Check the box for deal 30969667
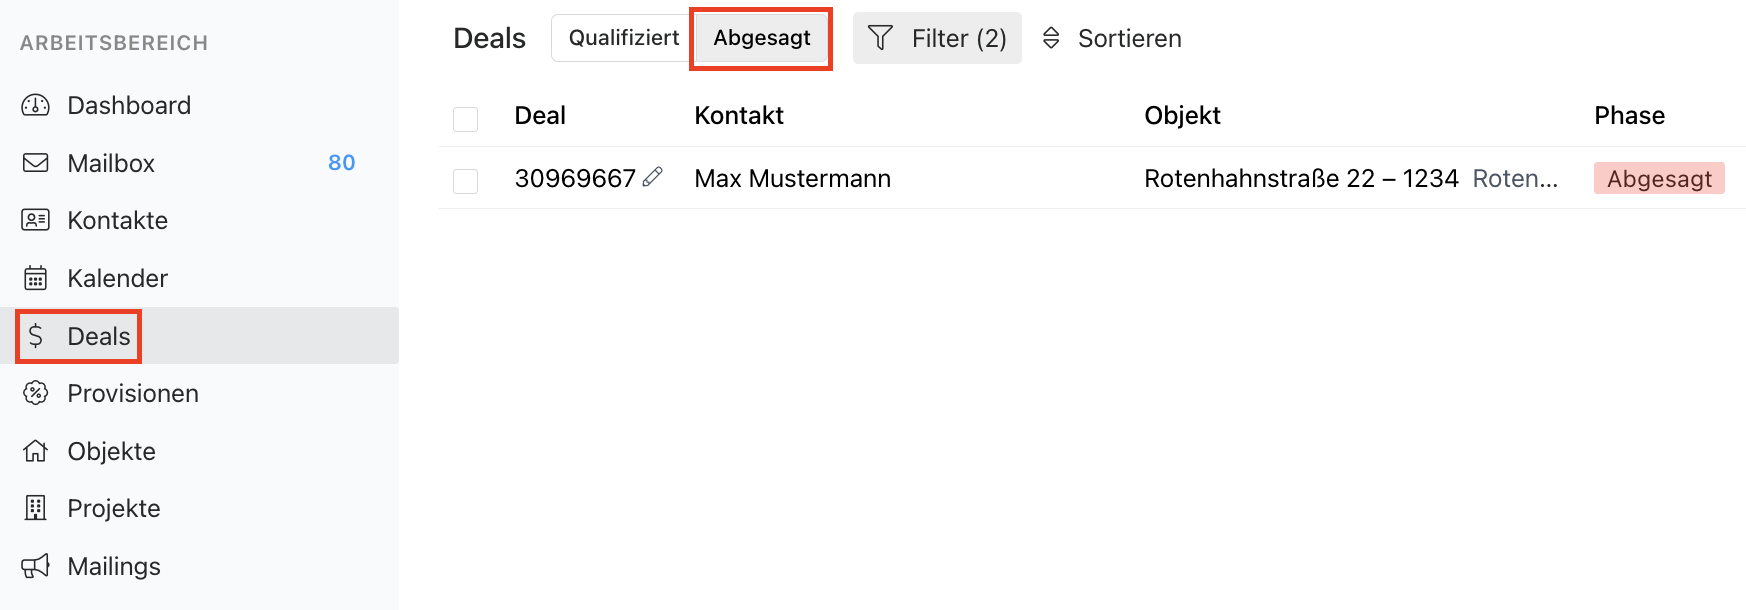This screenshot has width=1746, height=610. pos(465,181)
